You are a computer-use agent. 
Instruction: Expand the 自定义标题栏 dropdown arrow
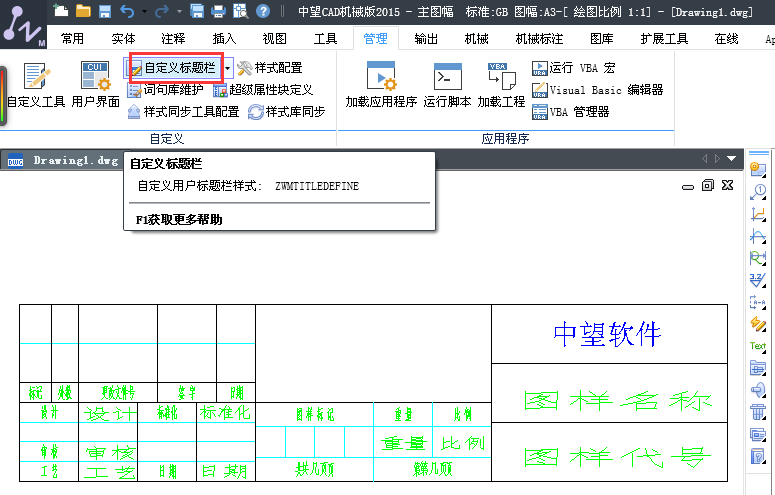[x=228, y=68]
